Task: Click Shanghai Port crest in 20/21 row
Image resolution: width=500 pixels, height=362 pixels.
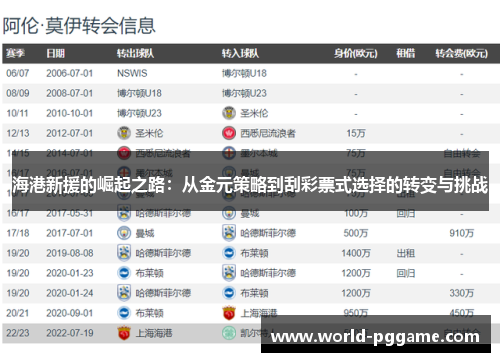Action: tap(229, 313)
